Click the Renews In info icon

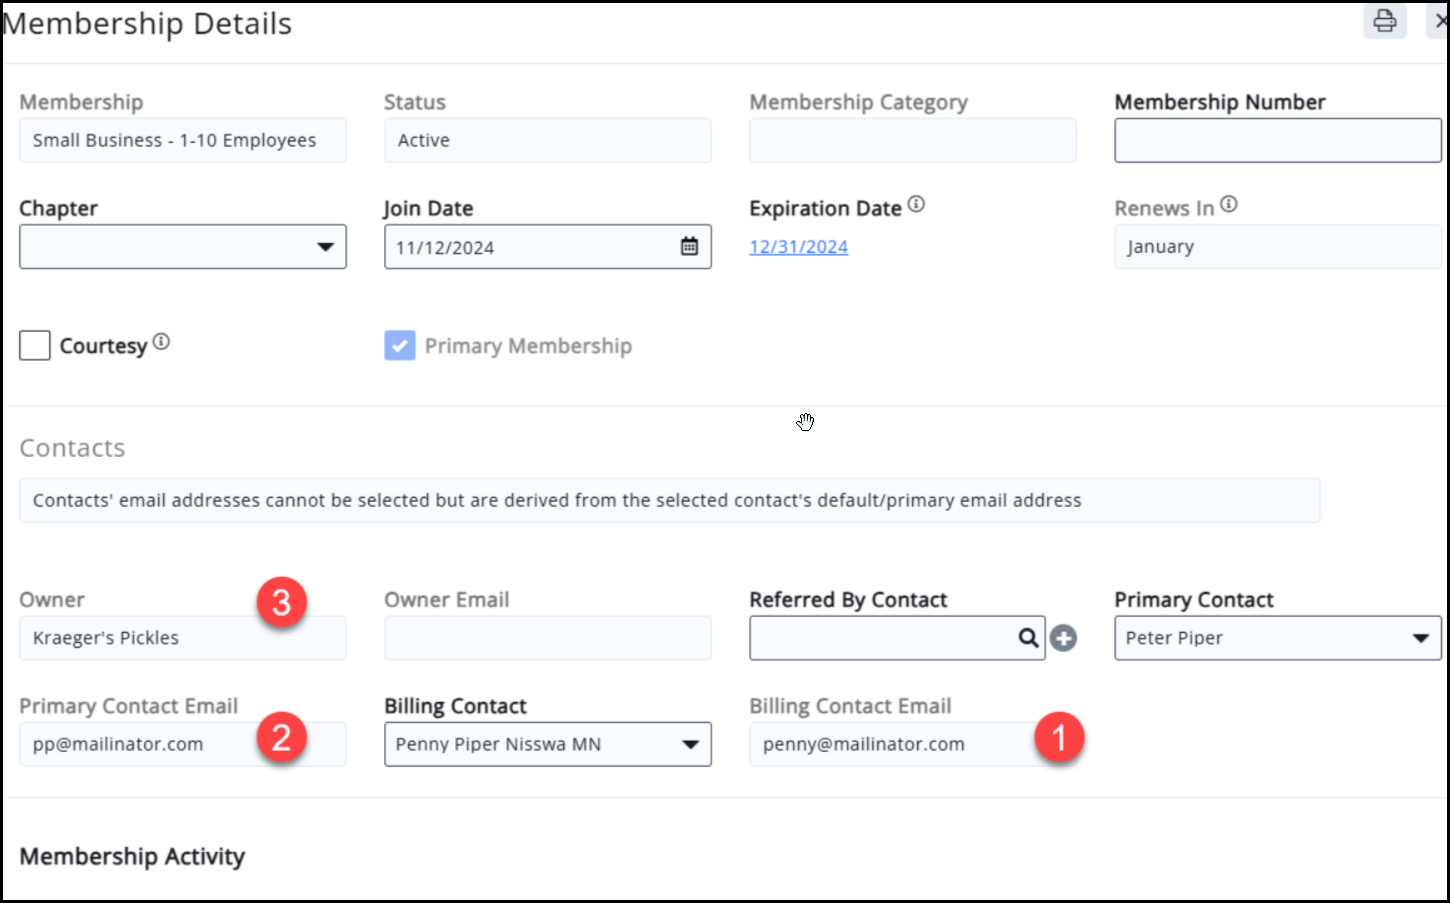(1229, 205)
